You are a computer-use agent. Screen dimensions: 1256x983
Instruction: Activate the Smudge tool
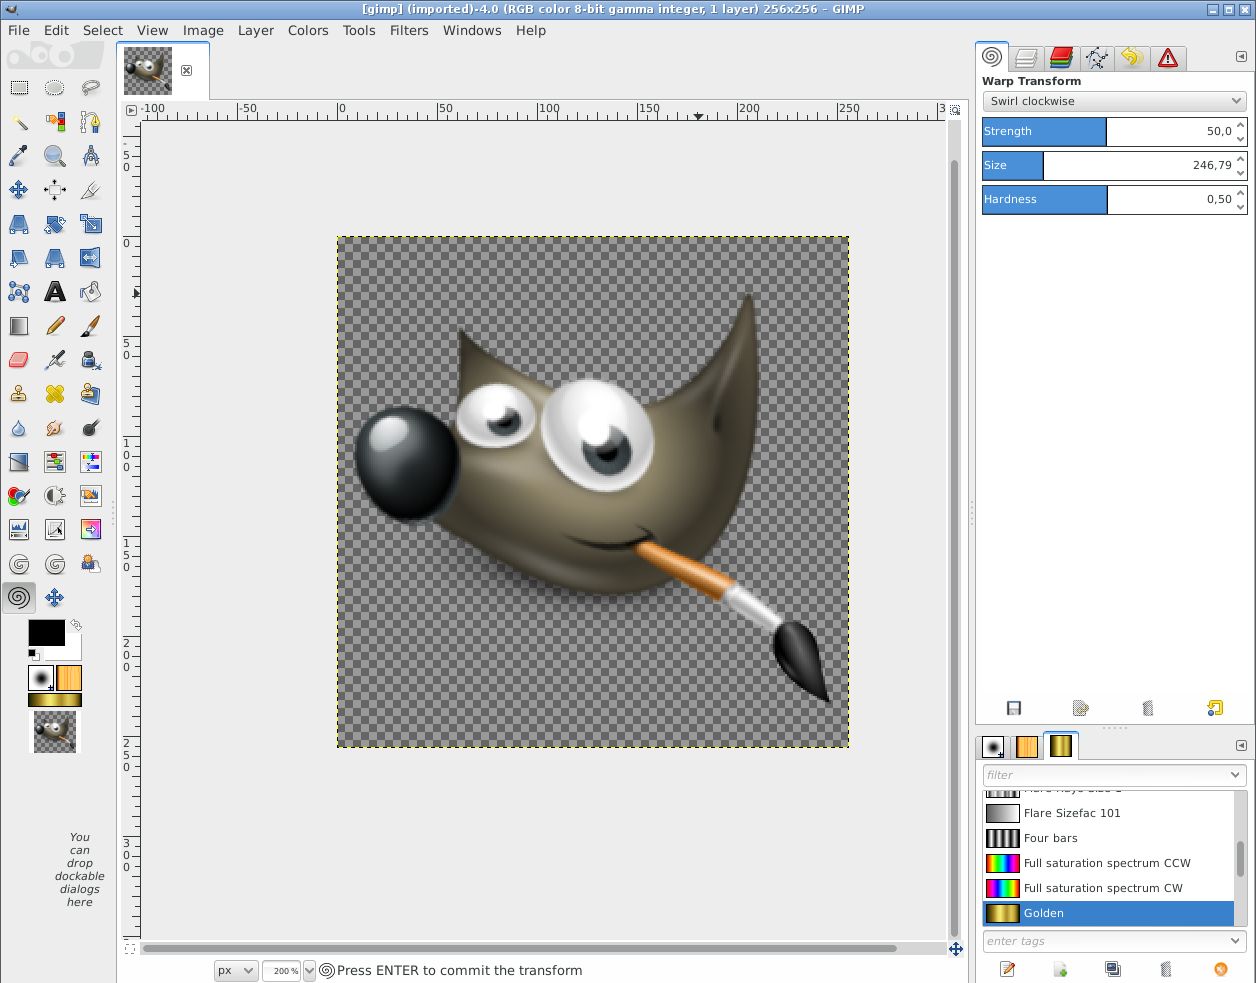55,426
